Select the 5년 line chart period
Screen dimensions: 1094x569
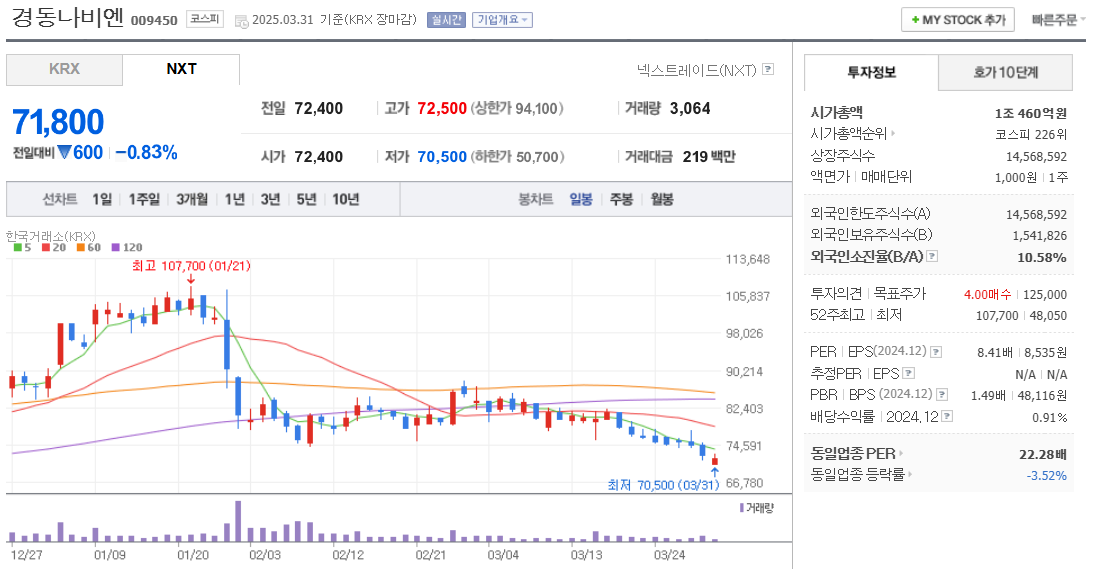[306, 199]
